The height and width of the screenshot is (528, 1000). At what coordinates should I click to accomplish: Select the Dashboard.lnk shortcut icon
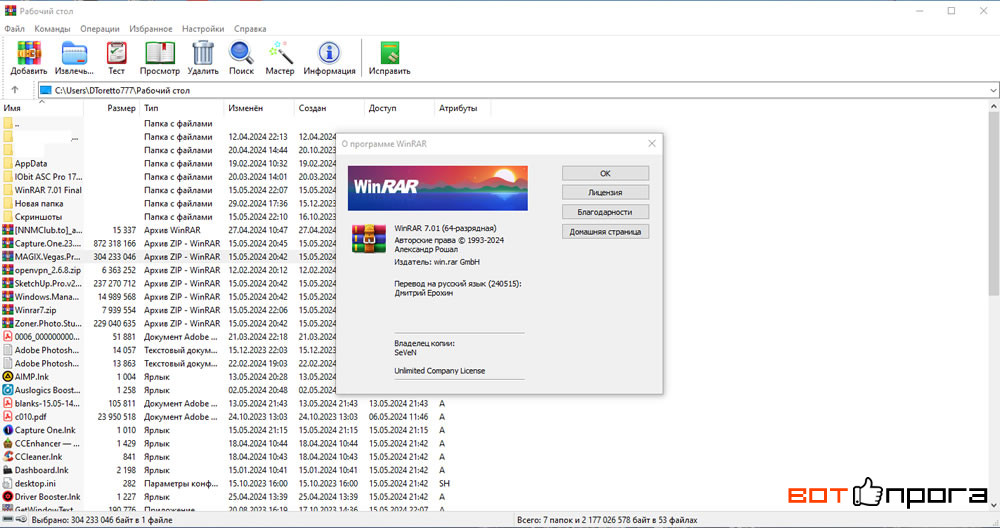coord(8,470)
